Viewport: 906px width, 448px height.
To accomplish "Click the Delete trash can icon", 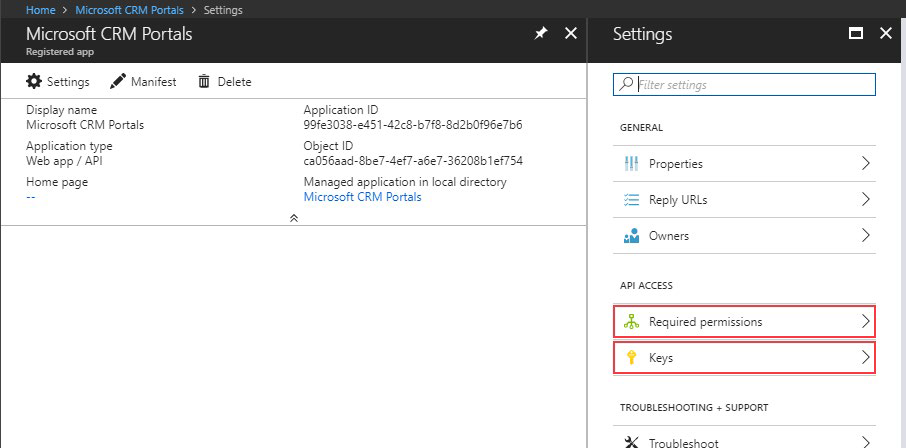I will (x=204, y=82).
